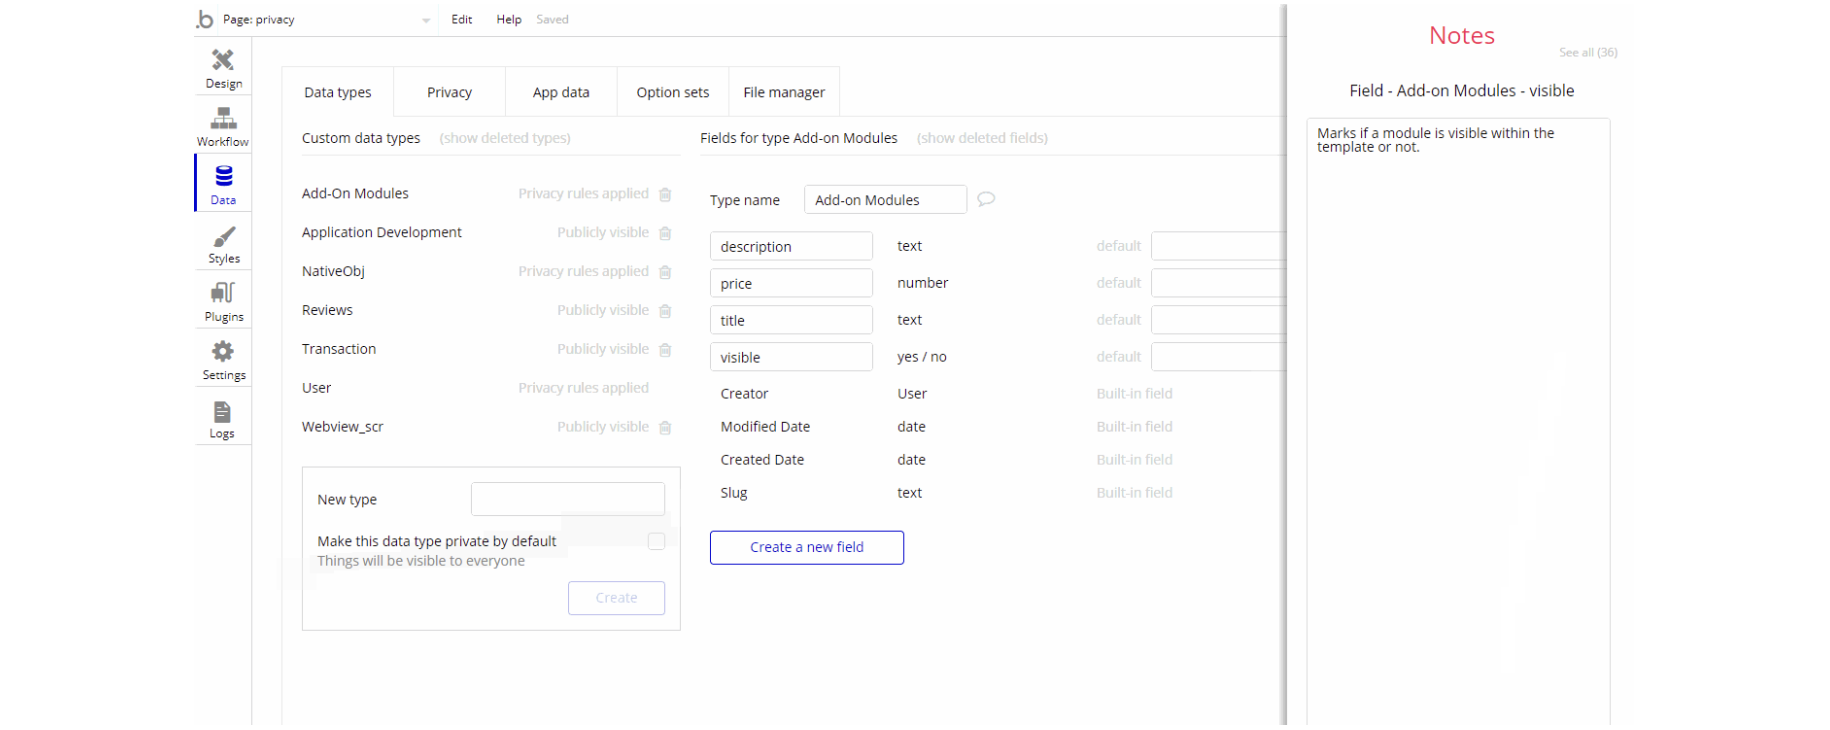
Task: Switch to the Privacy tab
Action: coord(449,92)
